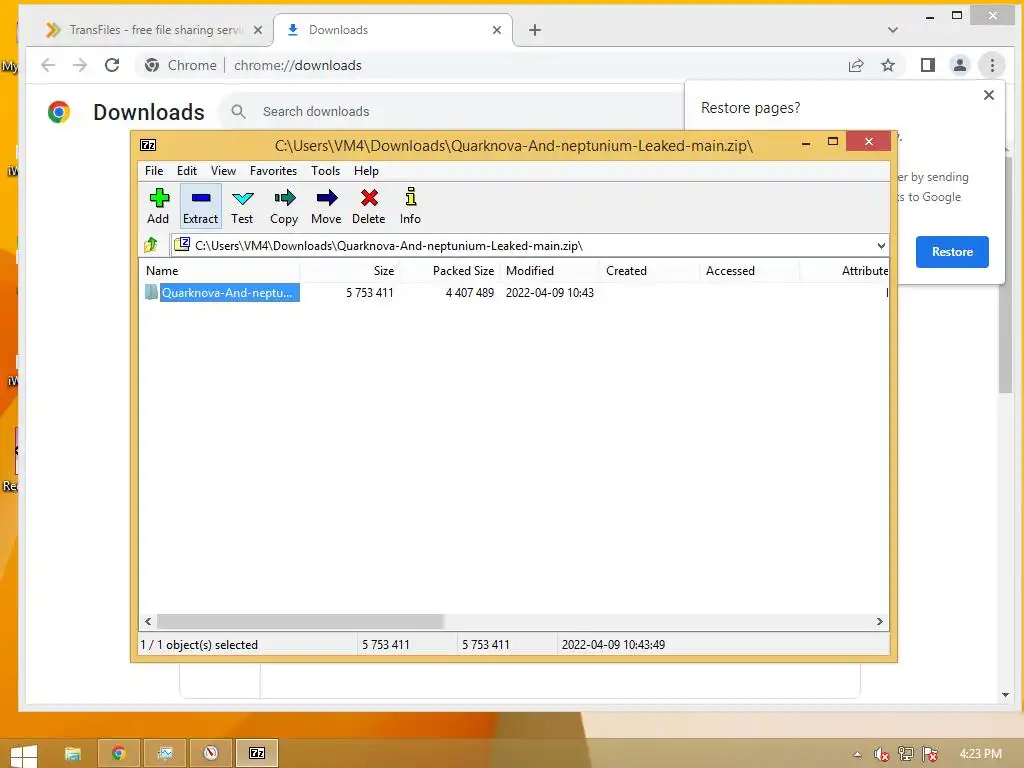Click the Chrome page scroll down arrow
Image resolution: width=1024 pixels, height=768 pixels.
point(1005,696)
